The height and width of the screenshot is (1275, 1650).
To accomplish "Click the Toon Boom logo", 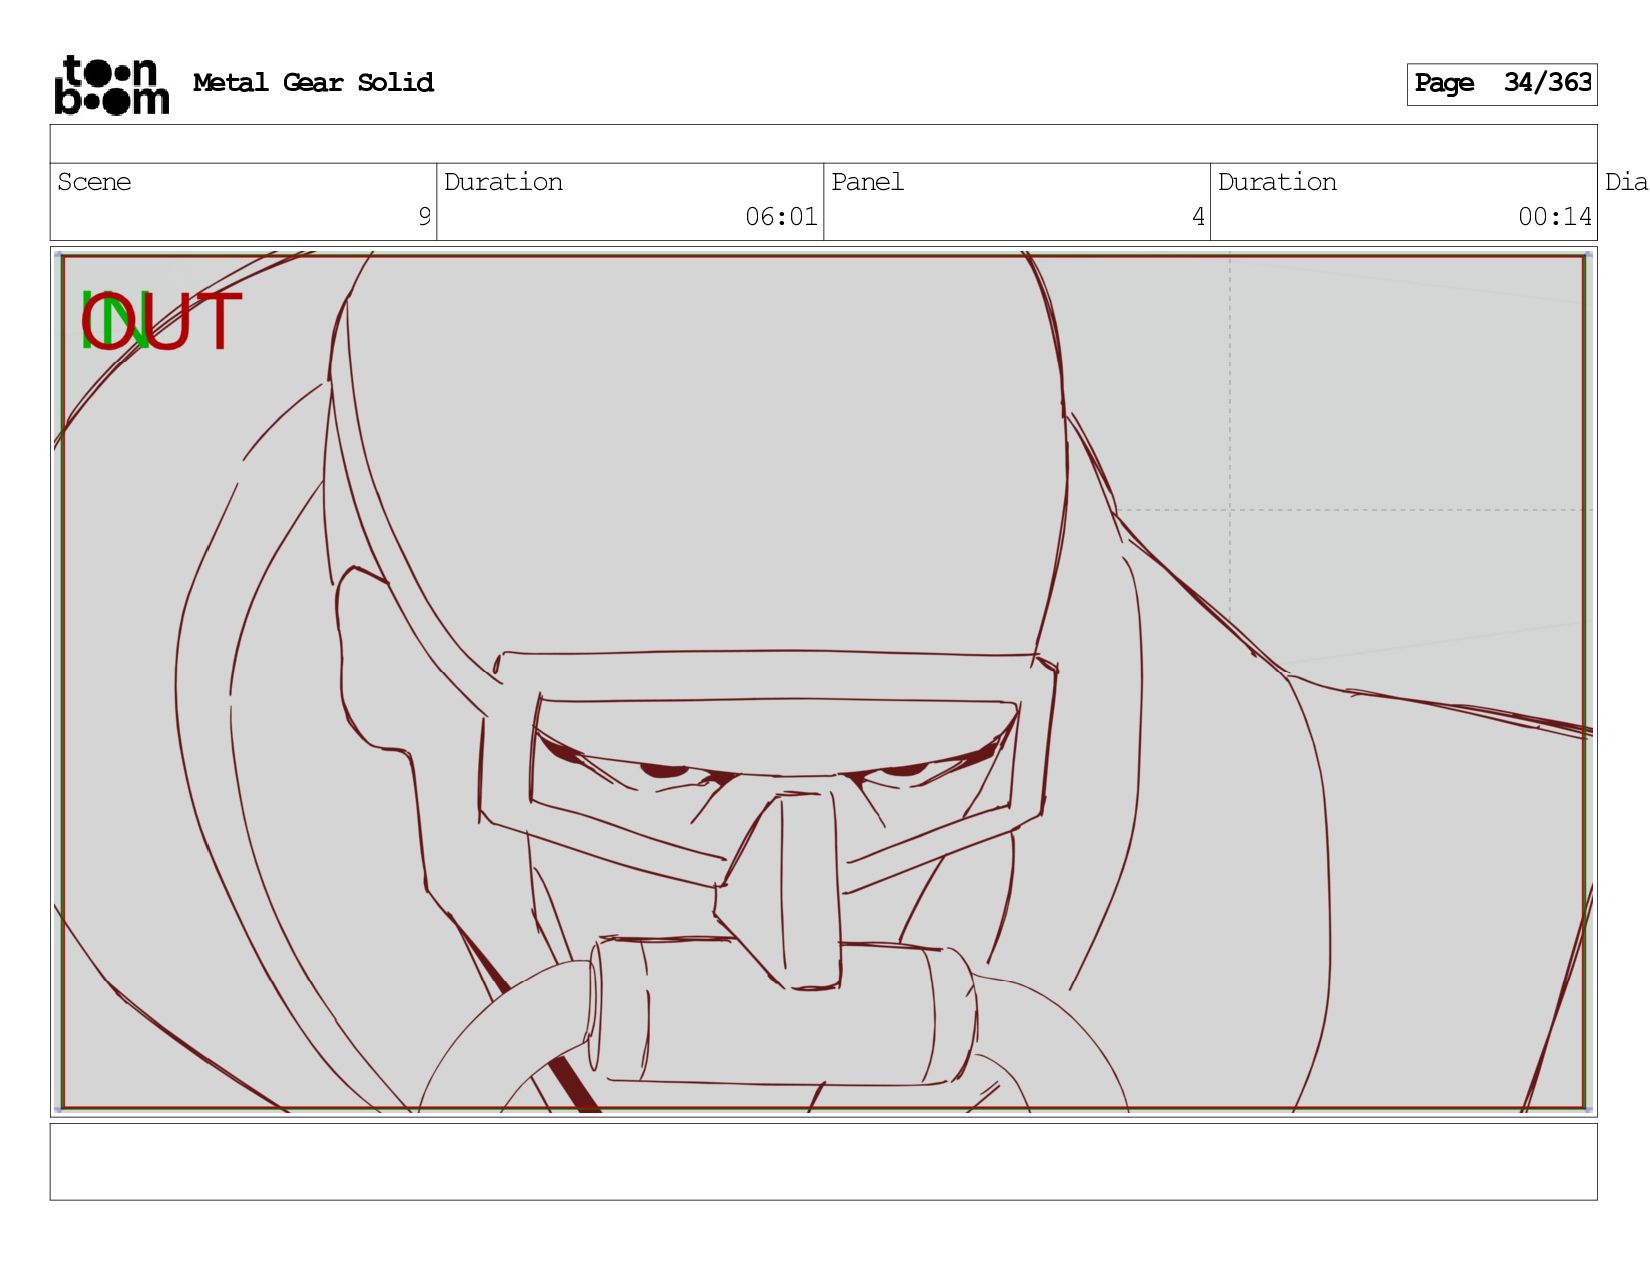I will pos(111,85).
